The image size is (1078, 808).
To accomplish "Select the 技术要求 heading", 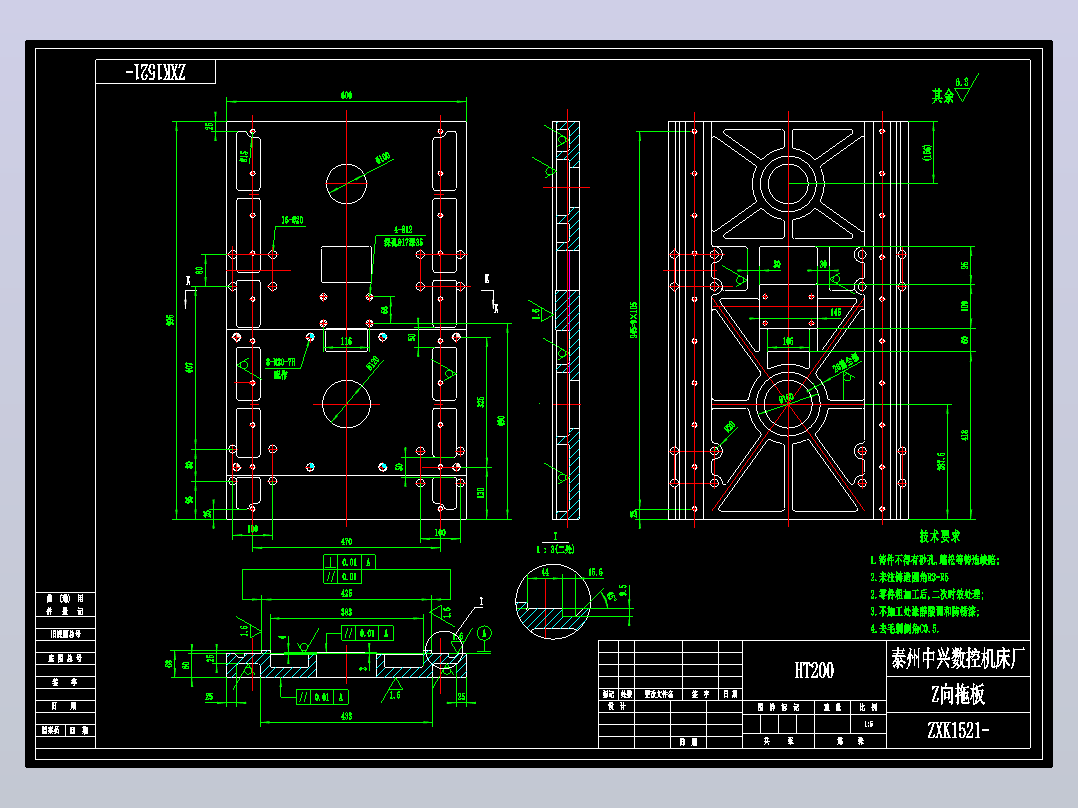I will pyautogui.click(x=940, y=536).
